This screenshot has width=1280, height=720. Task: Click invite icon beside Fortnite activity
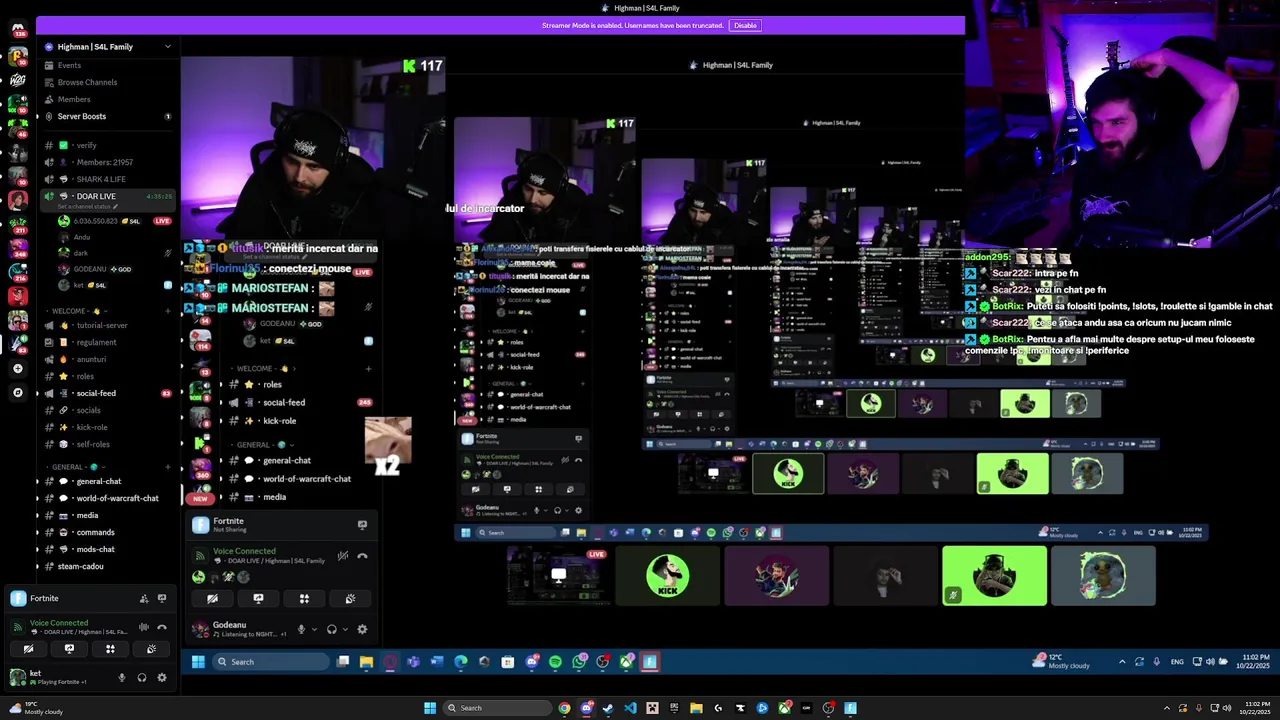coord(144,598)
